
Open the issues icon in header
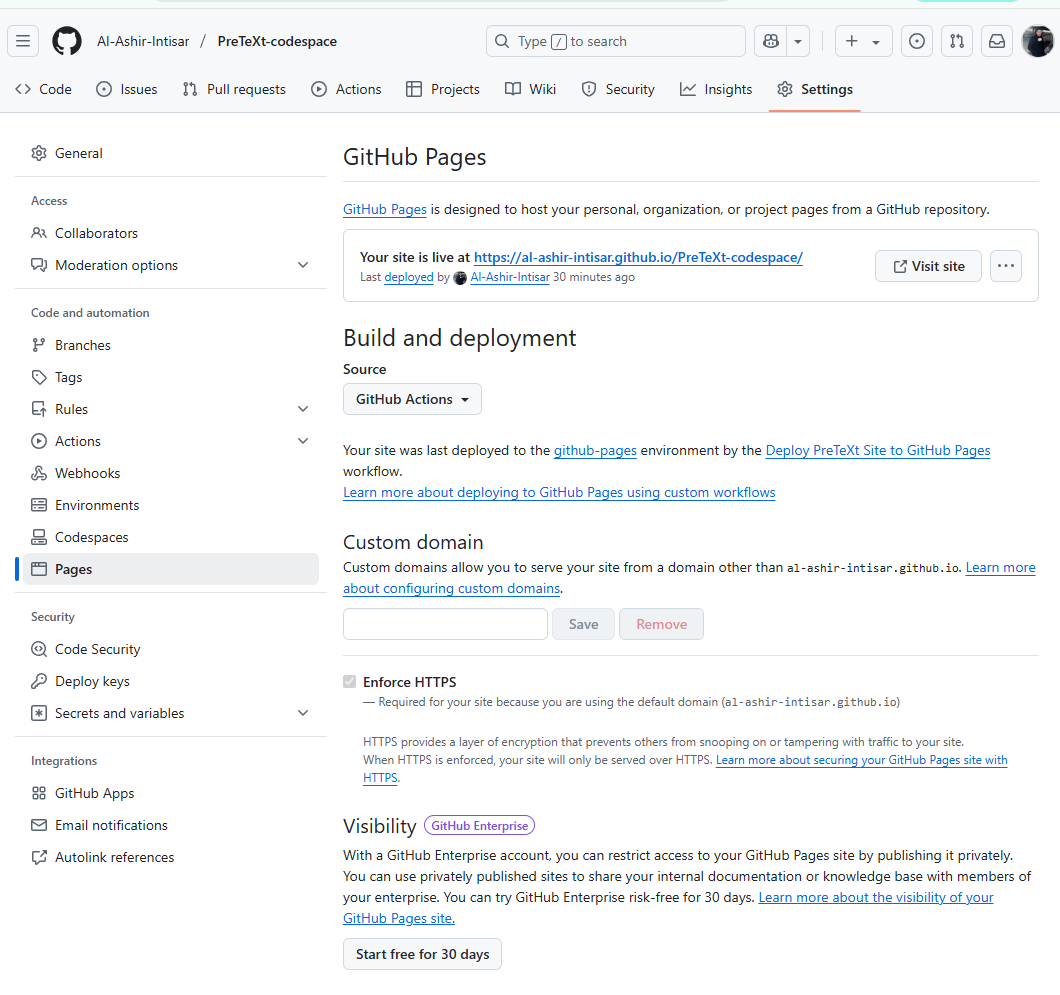[917, 41]
